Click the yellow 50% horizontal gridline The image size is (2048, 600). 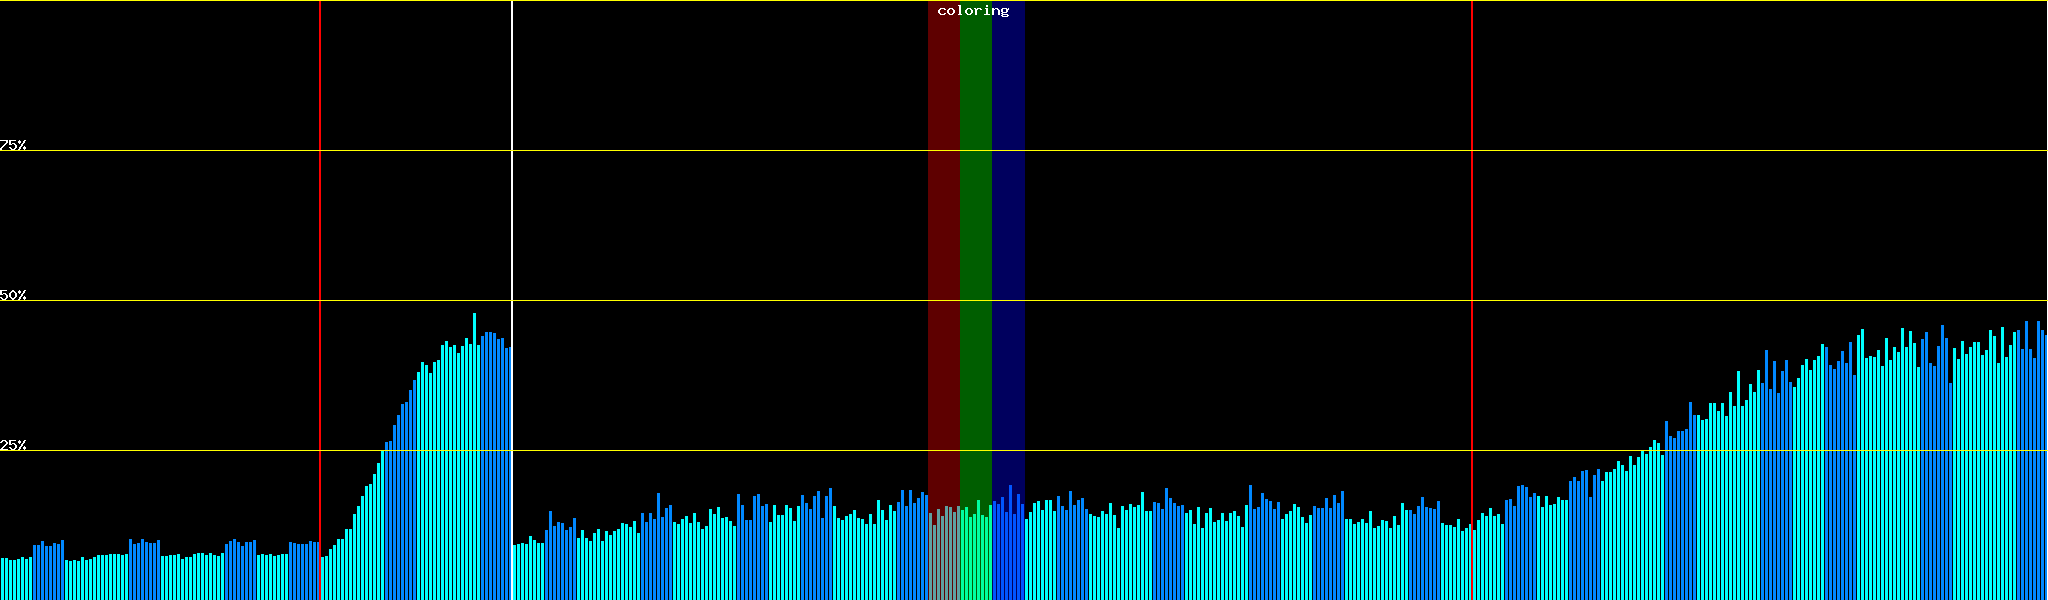click(1200, 300)
